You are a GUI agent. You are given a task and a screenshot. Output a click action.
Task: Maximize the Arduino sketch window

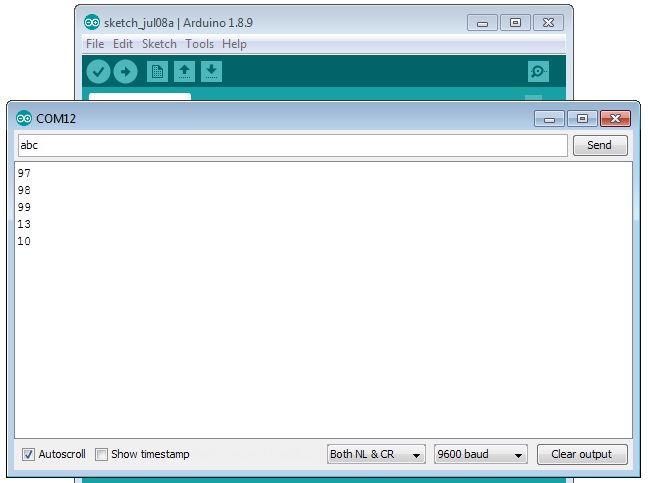515,23
